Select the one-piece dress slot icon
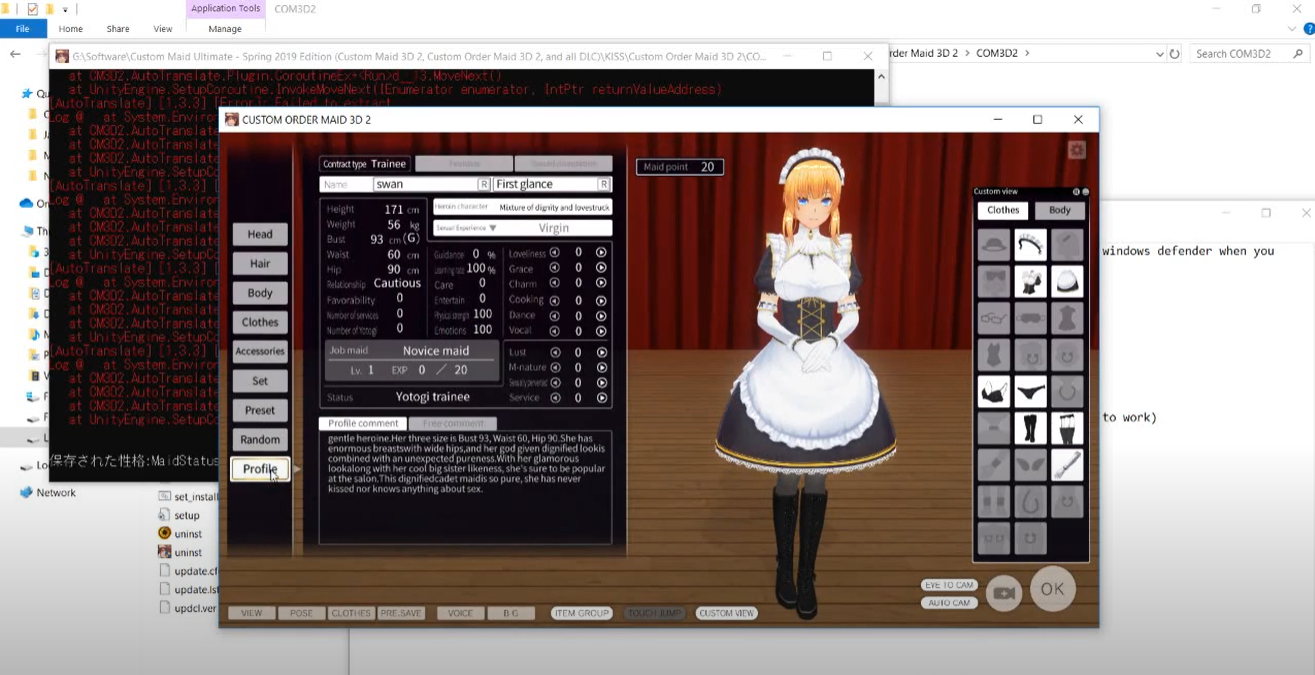The width and height of the screenshot is (1315, 675). coord(1067,318)
